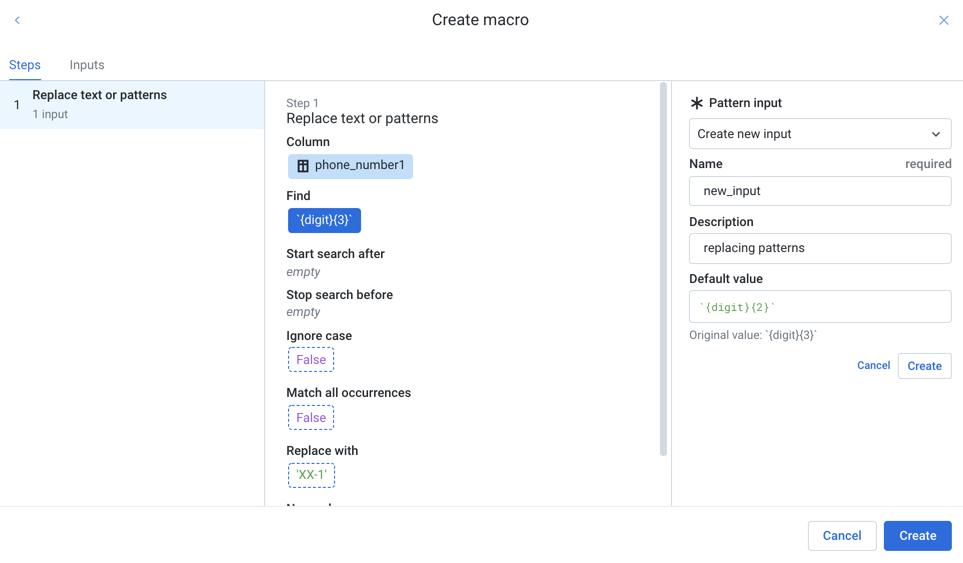The width and height of the screenshot is (963, 563).
Task: Open the Inputs tab
Action: (87, 65)
